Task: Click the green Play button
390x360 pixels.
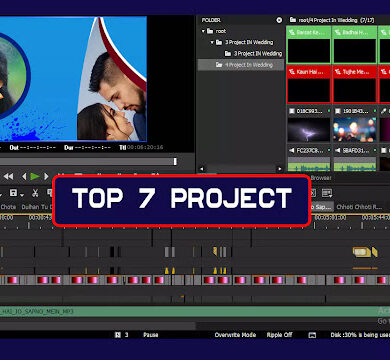Action: pos(35,176)
